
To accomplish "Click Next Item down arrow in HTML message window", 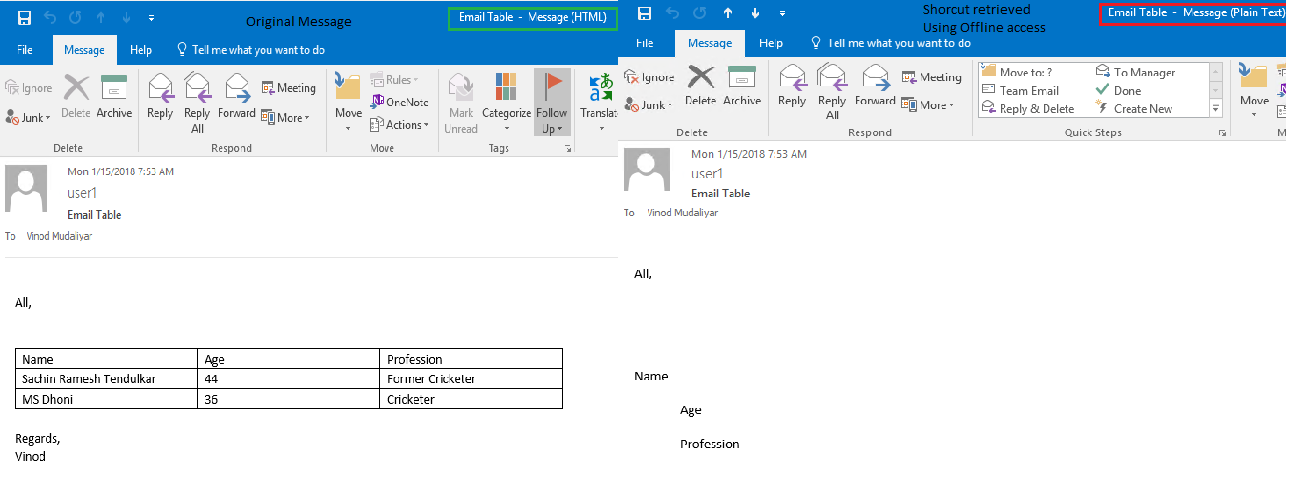I will [126, 18].
